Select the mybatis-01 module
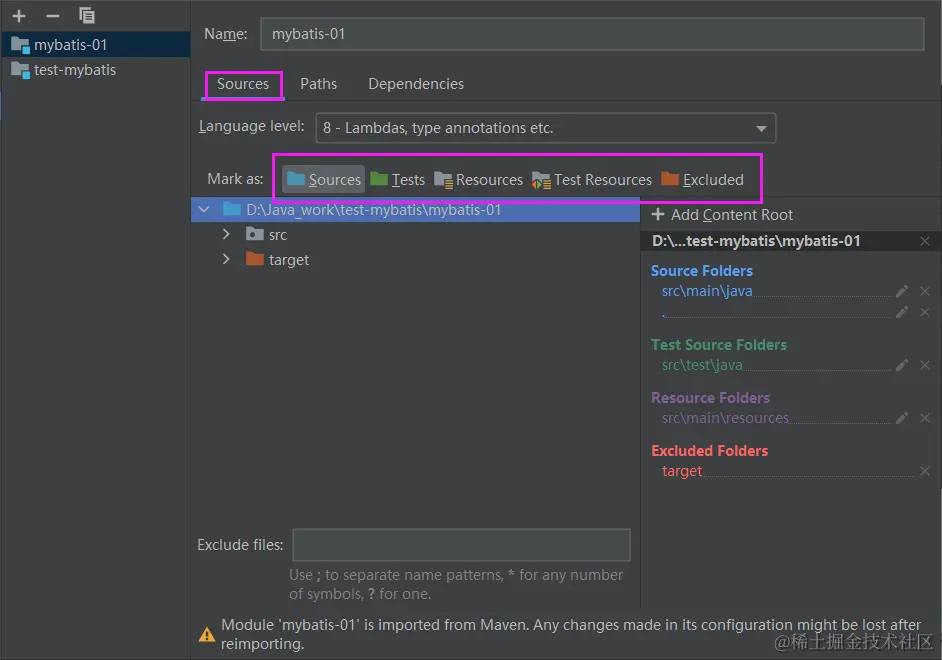 96,44
